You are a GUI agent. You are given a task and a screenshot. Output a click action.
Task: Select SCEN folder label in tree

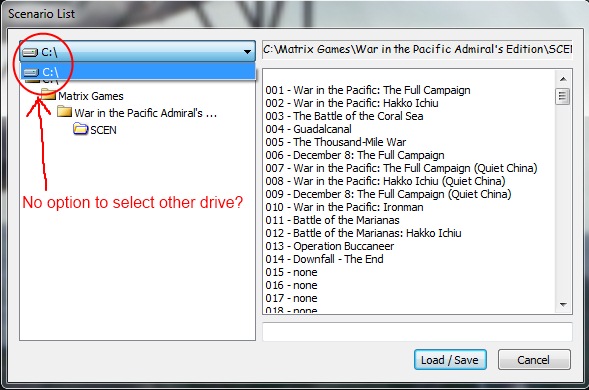coord(103,130)
